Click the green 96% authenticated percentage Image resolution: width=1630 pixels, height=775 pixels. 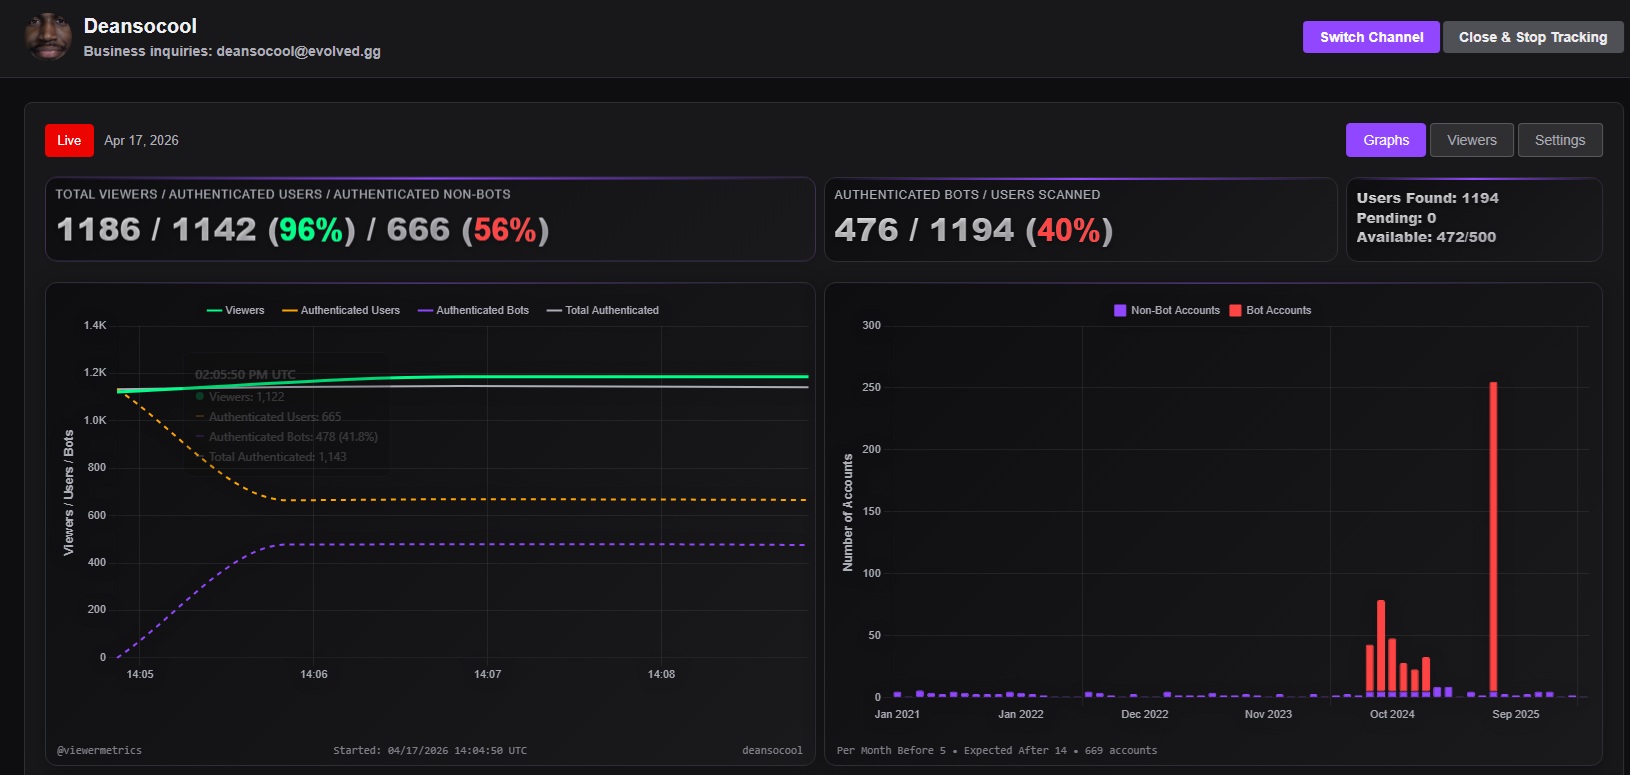tap(311, 230)
